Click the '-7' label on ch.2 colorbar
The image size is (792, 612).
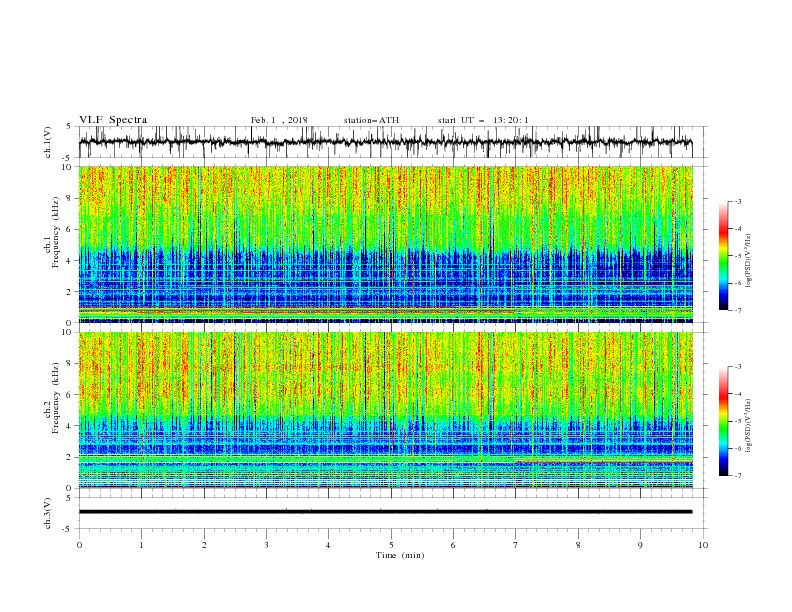click(738, 475)
